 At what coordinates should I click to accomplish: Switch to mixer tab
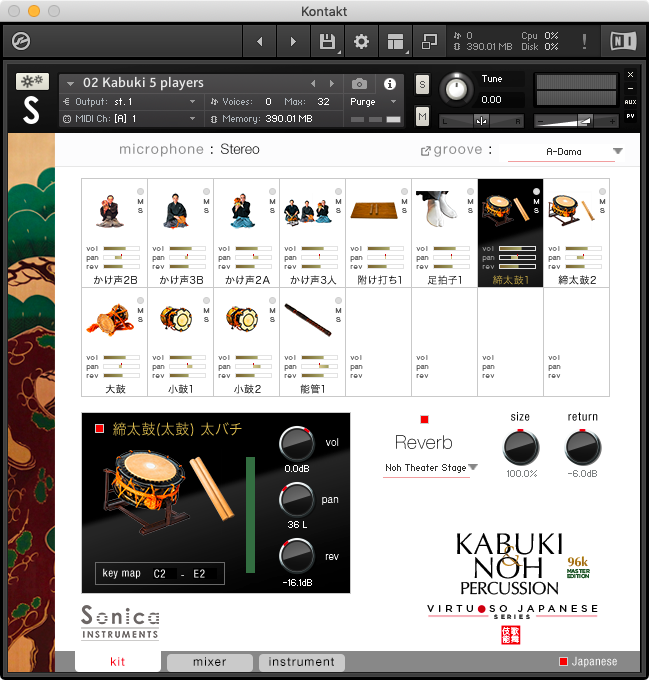coord(210,662)
